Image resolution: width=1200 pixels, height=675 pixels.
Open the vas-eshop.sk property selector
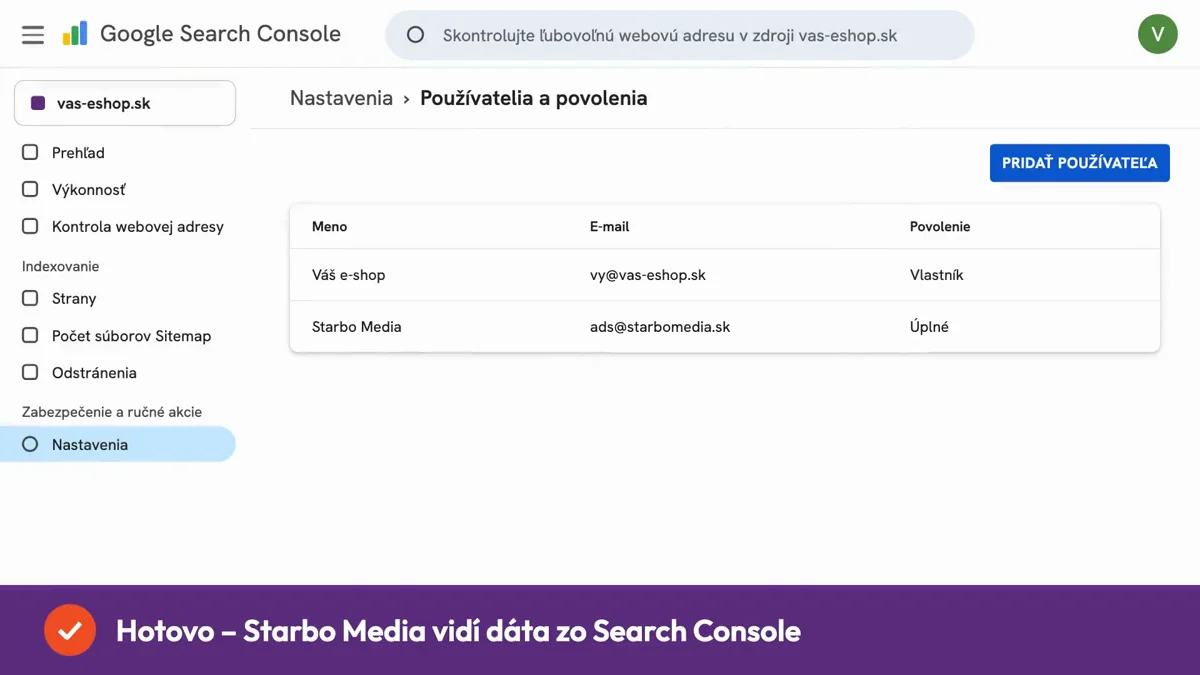[125, 103]
